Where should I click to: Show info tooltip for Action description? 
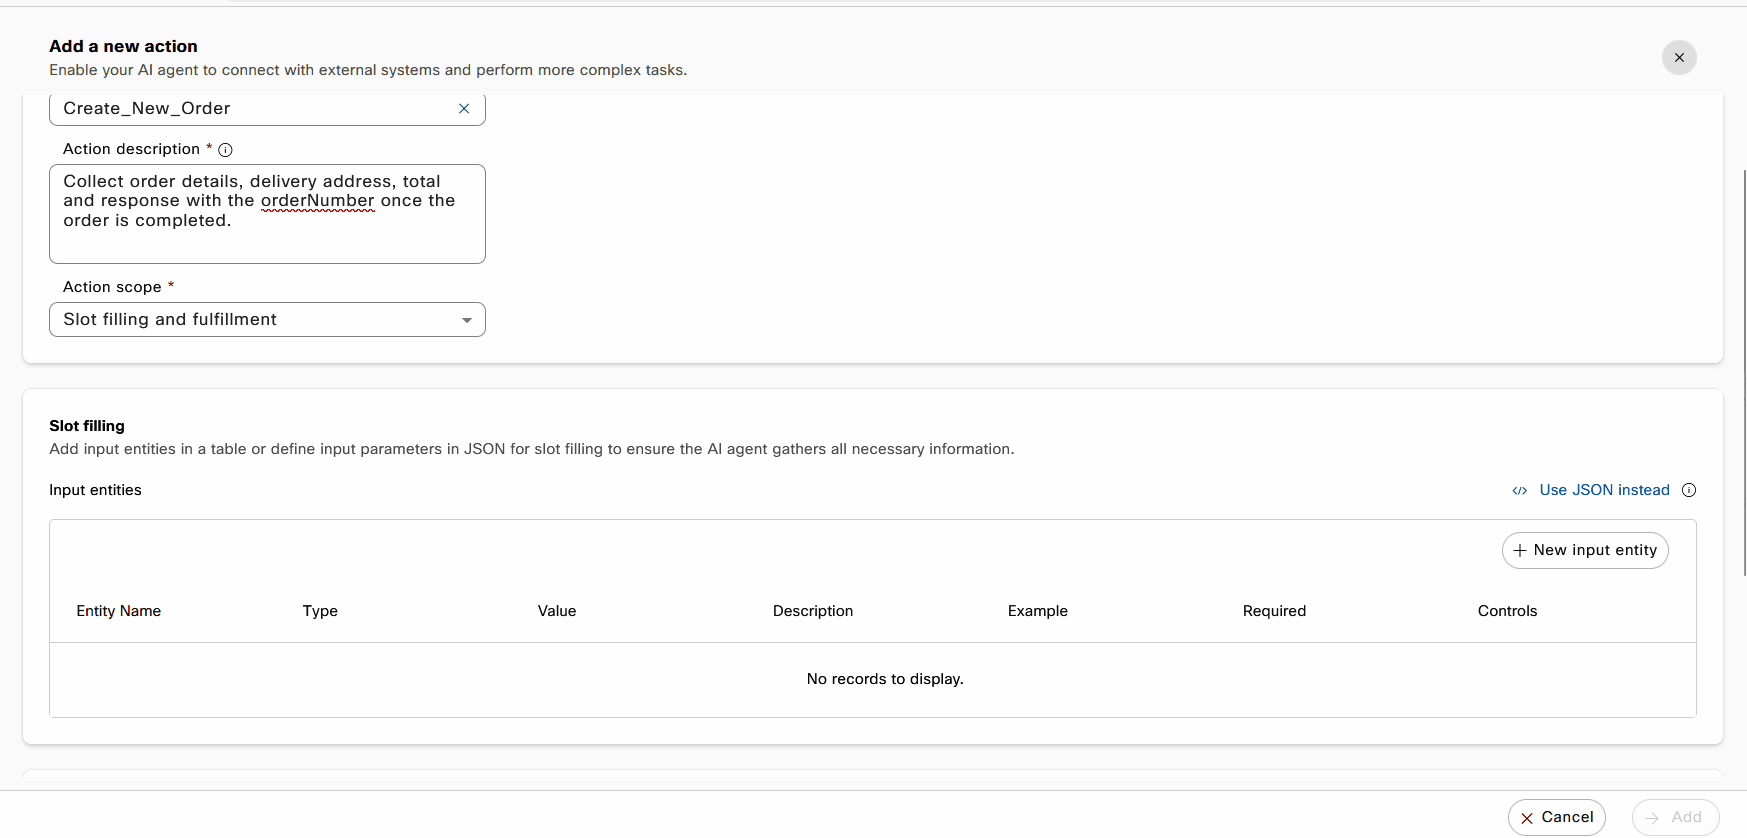point(226,150)
